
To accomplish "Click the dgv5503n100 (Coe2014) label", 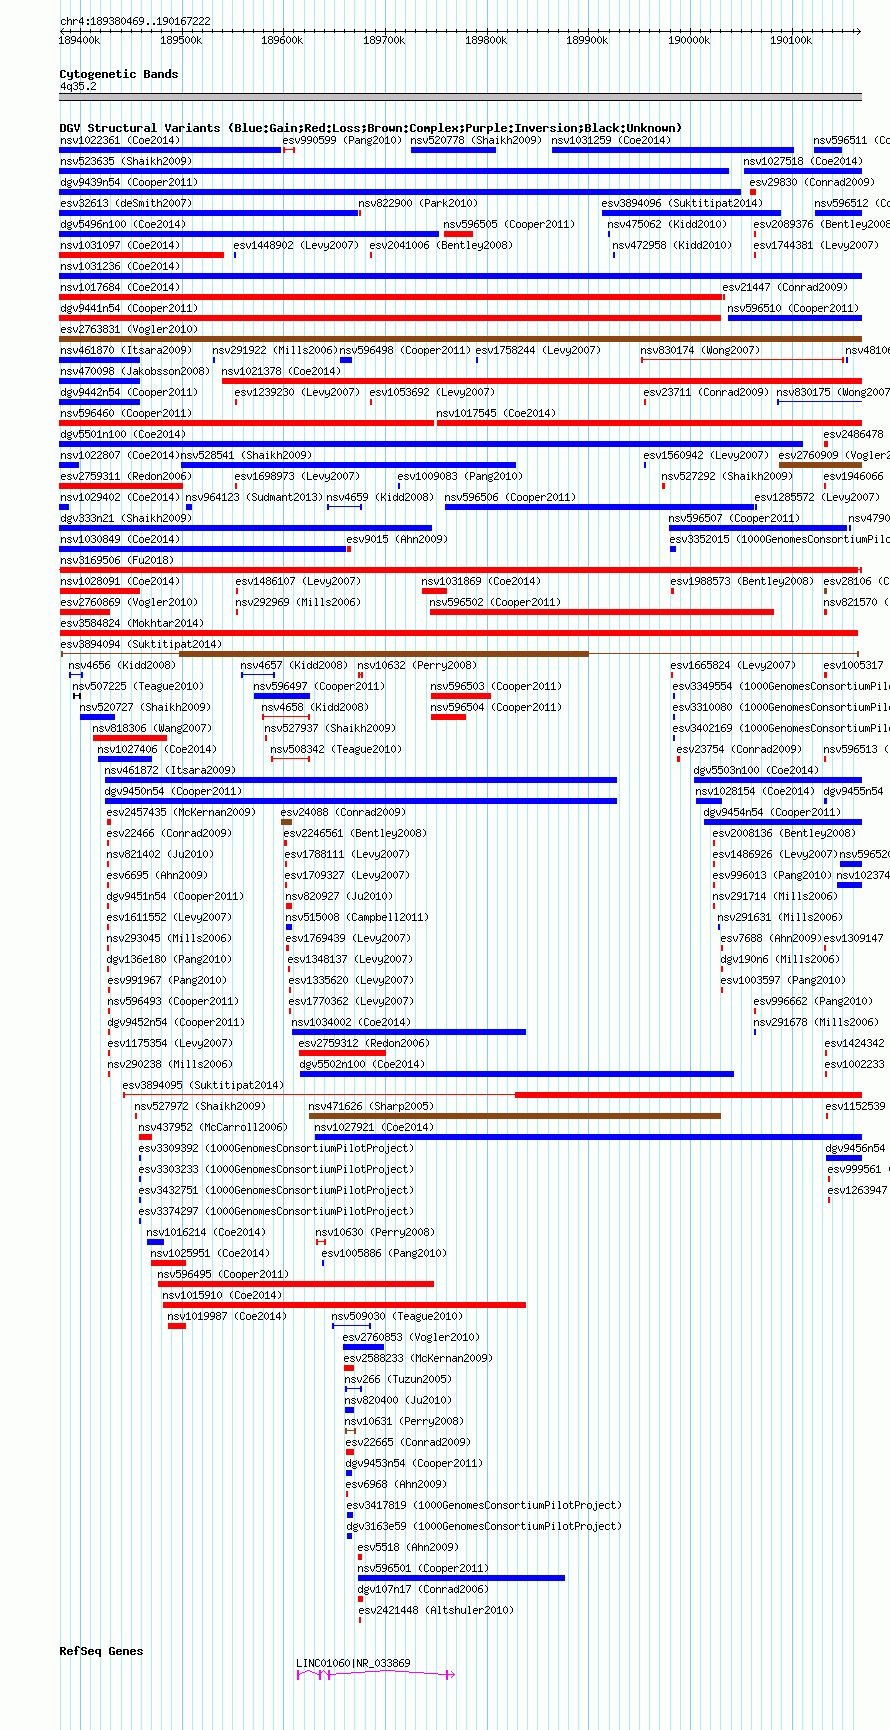I will point(757,770).
